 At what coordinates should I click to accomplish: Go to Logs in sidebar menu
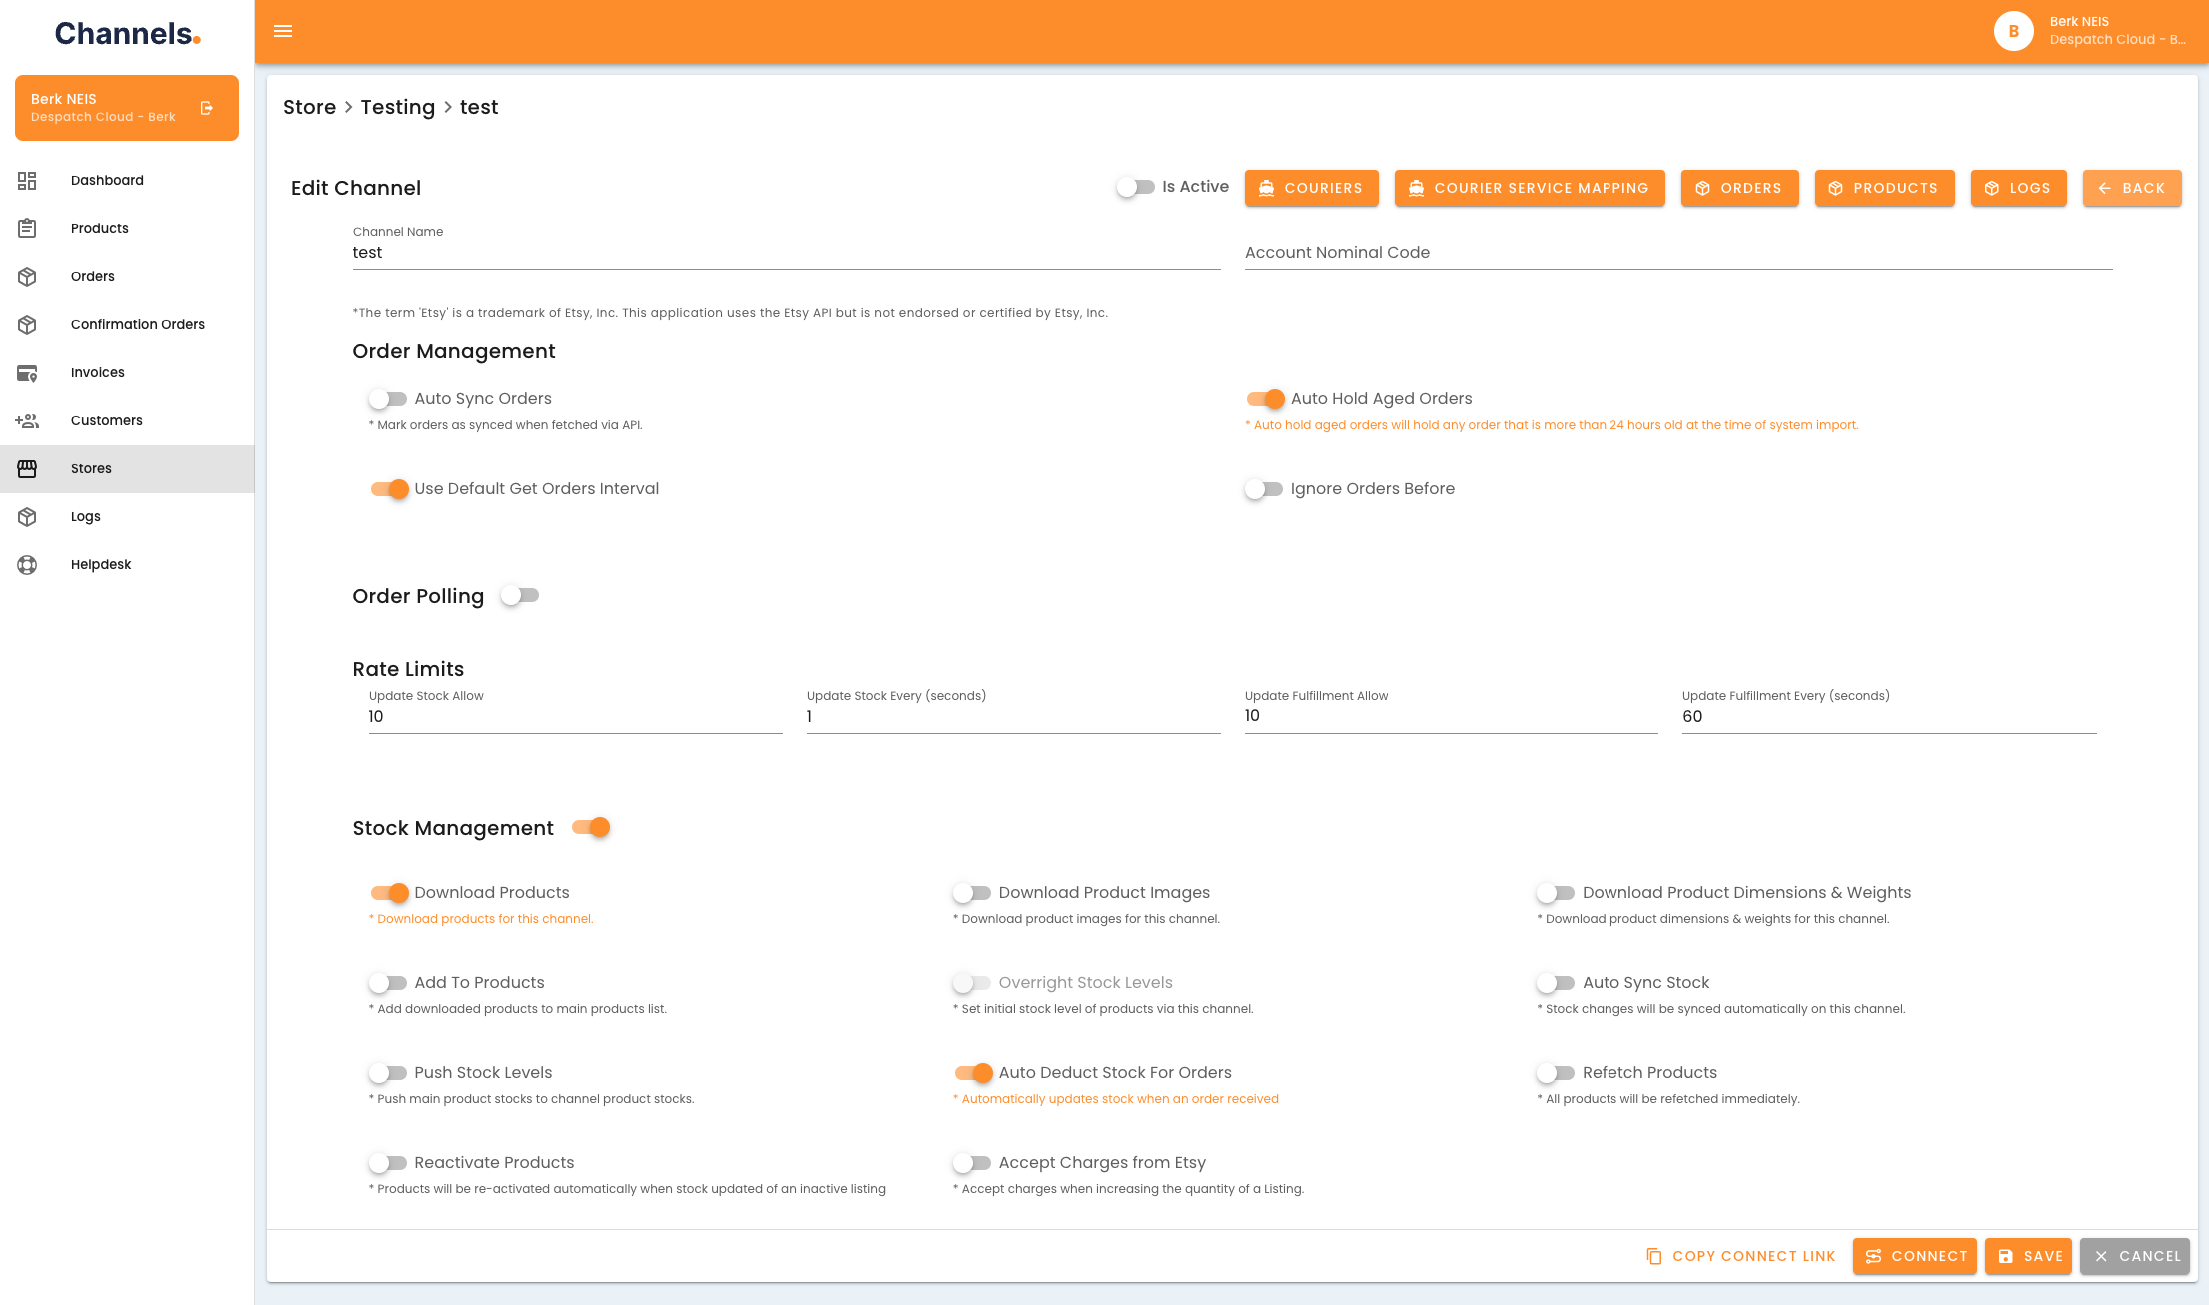coord(85,517)
